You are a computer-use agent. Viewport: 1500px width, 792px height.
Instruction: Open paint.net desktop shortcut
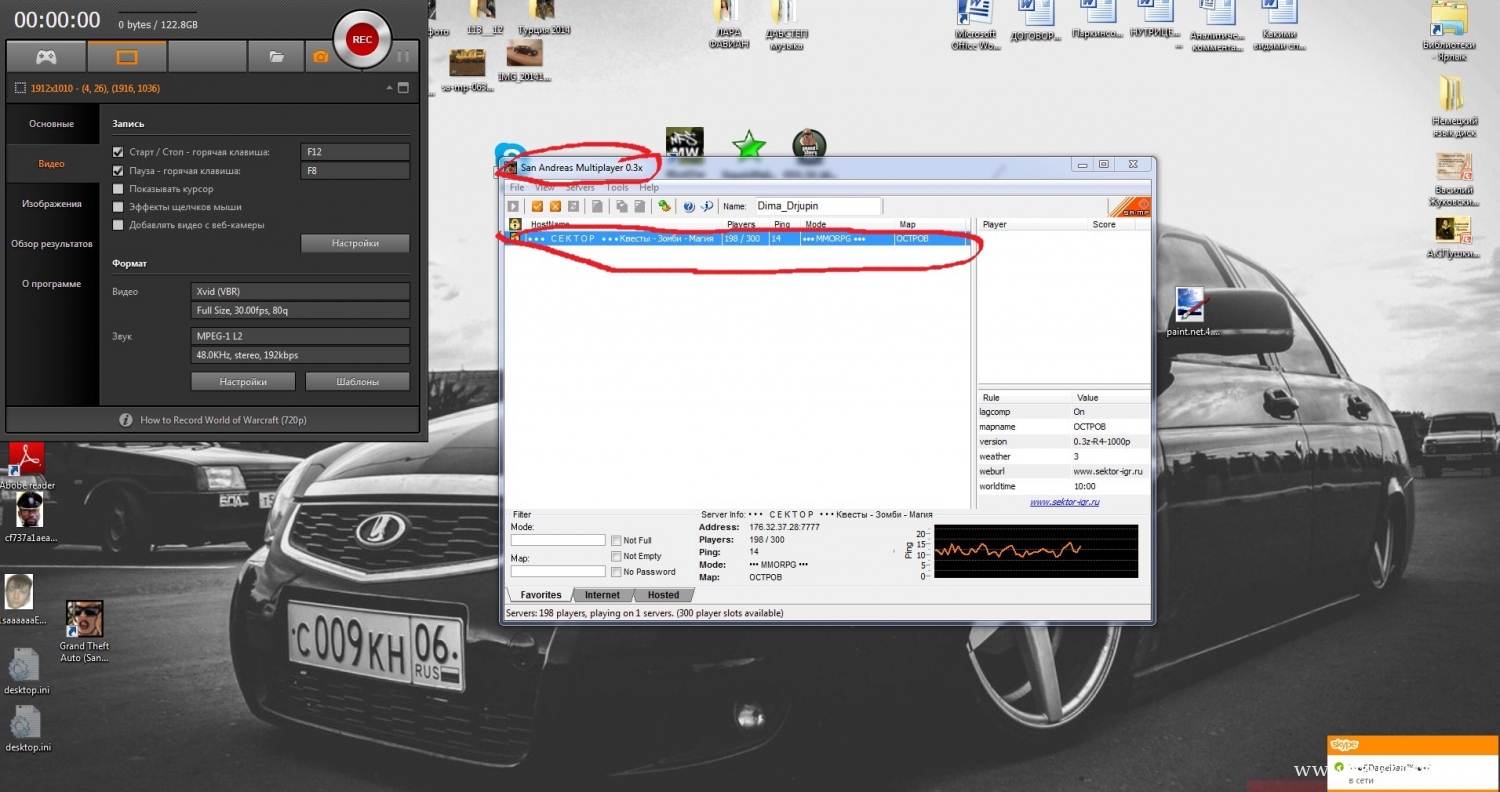tap(1193, 312)
